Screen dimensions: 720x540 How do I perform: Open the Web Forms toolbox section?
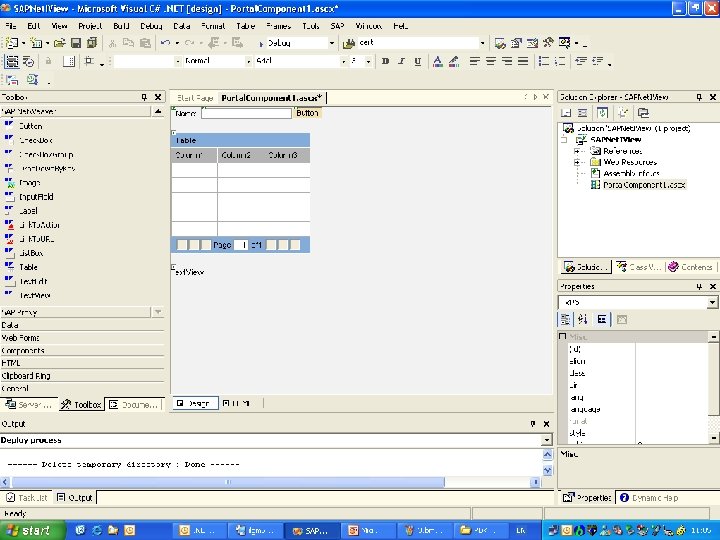82,338
